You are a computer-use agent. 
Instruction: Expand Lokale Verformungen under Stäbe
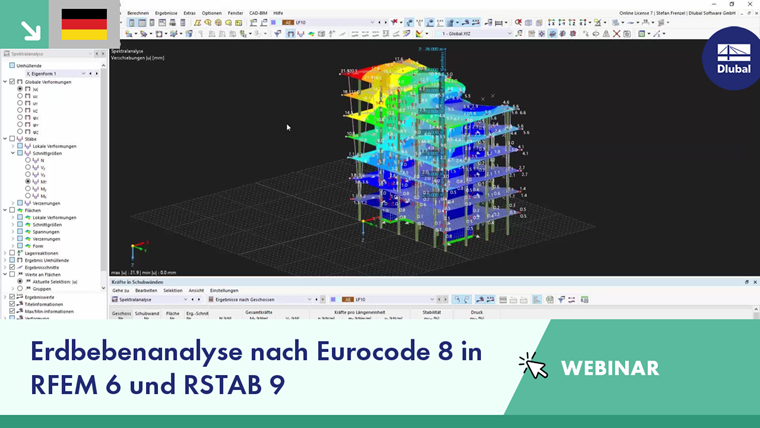click(13, 146)
